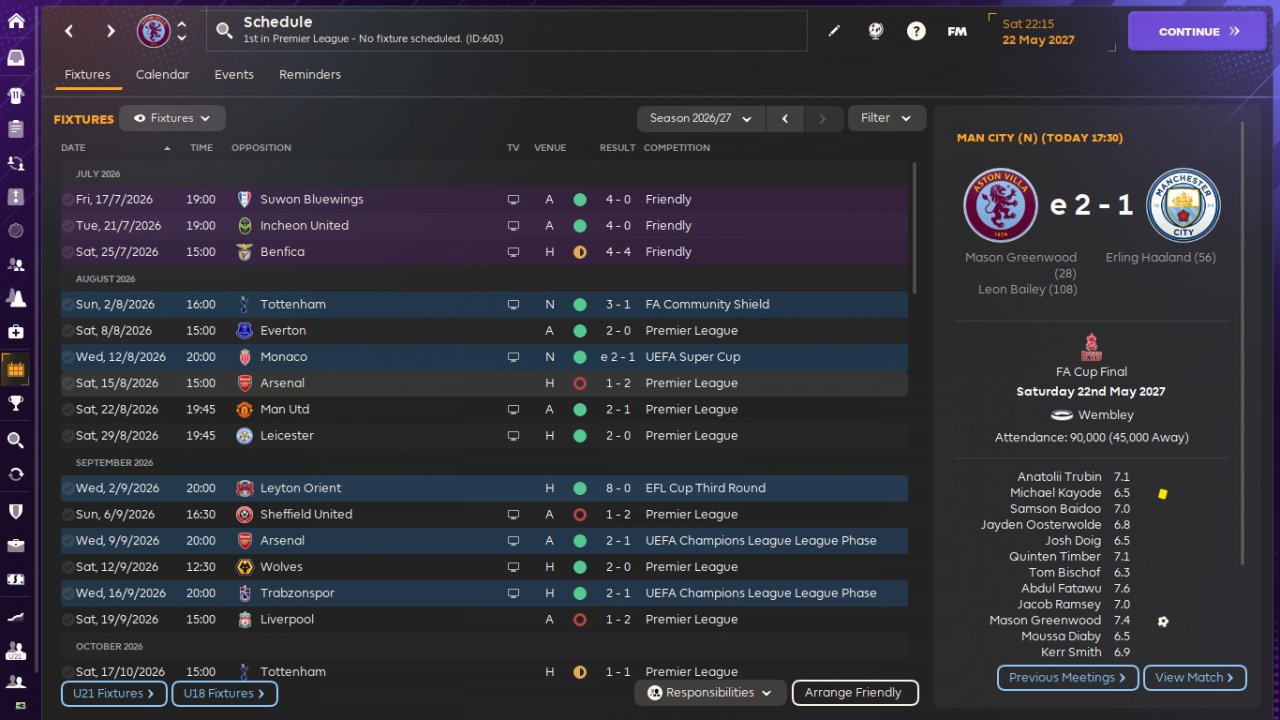Open the Squad shirt icon in sidebar
1280x720 pixels.
click(16, 96)
